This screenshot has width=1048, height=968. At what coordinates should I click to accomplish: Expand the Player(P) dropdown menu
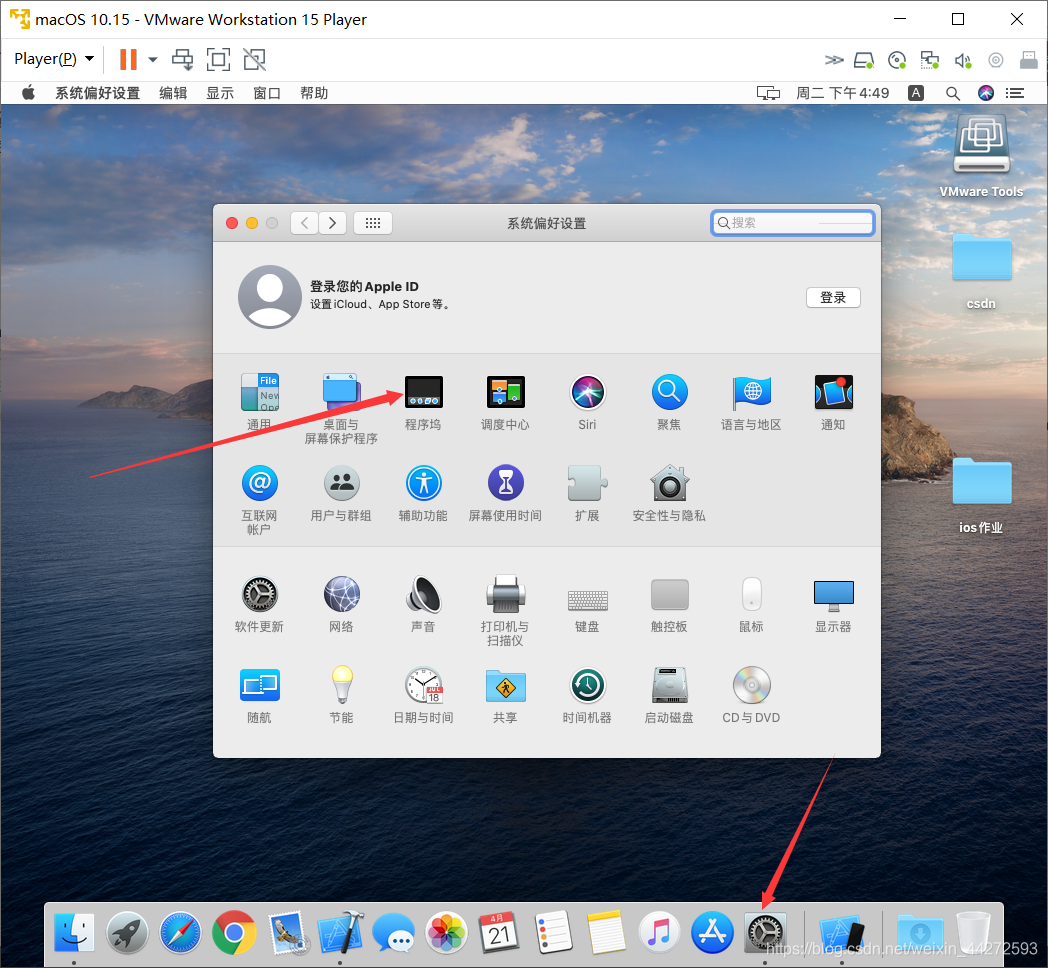(x=54, y=59)
